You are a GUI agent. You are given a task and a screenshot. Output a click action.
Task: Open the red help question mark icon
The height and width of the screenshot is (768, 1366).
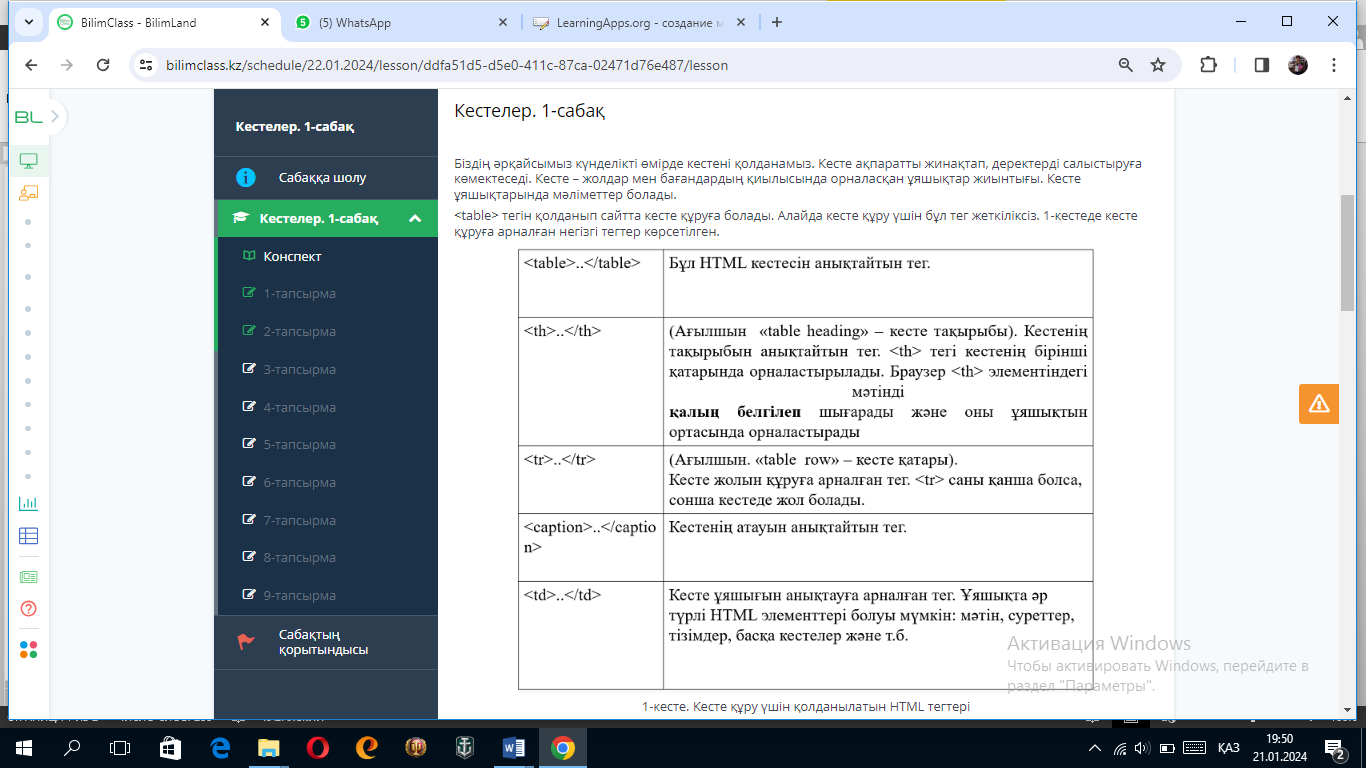tap(28, 609)
